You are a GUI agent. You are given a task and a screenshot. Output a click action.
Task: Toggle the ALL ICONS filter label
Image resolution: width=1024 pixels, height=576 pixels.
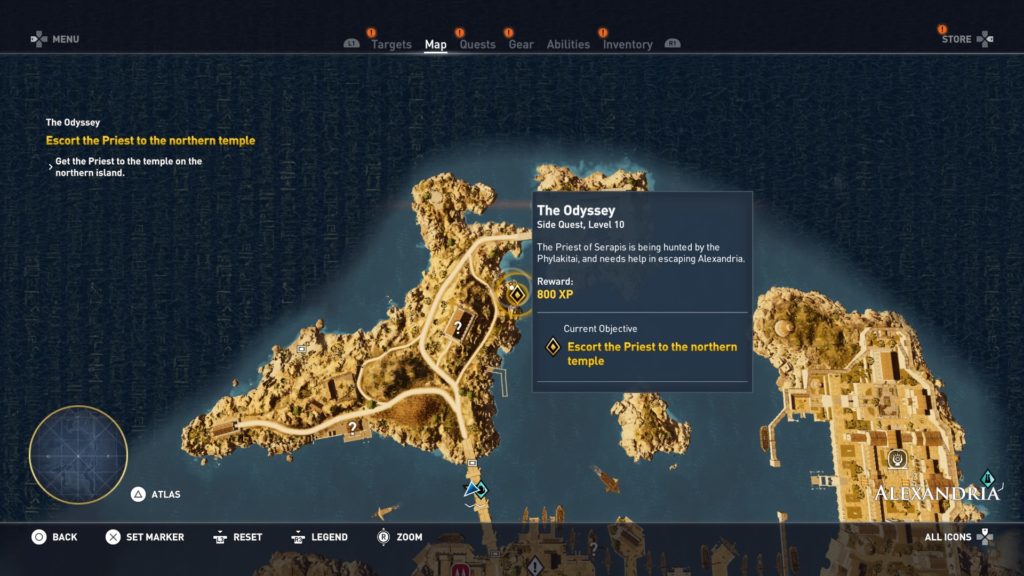pos(948,537)
